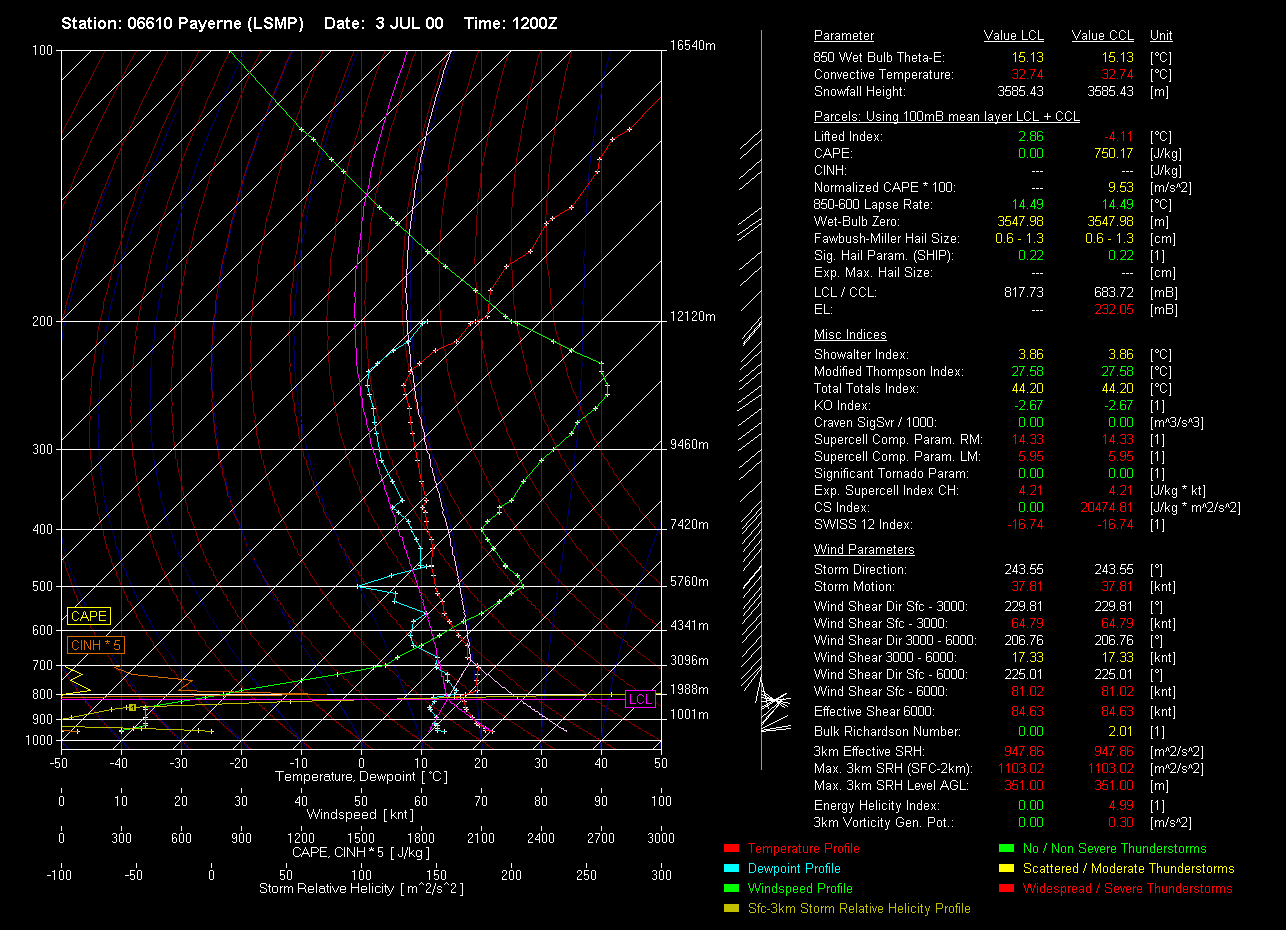Select the Value CCL column header

1102,36
